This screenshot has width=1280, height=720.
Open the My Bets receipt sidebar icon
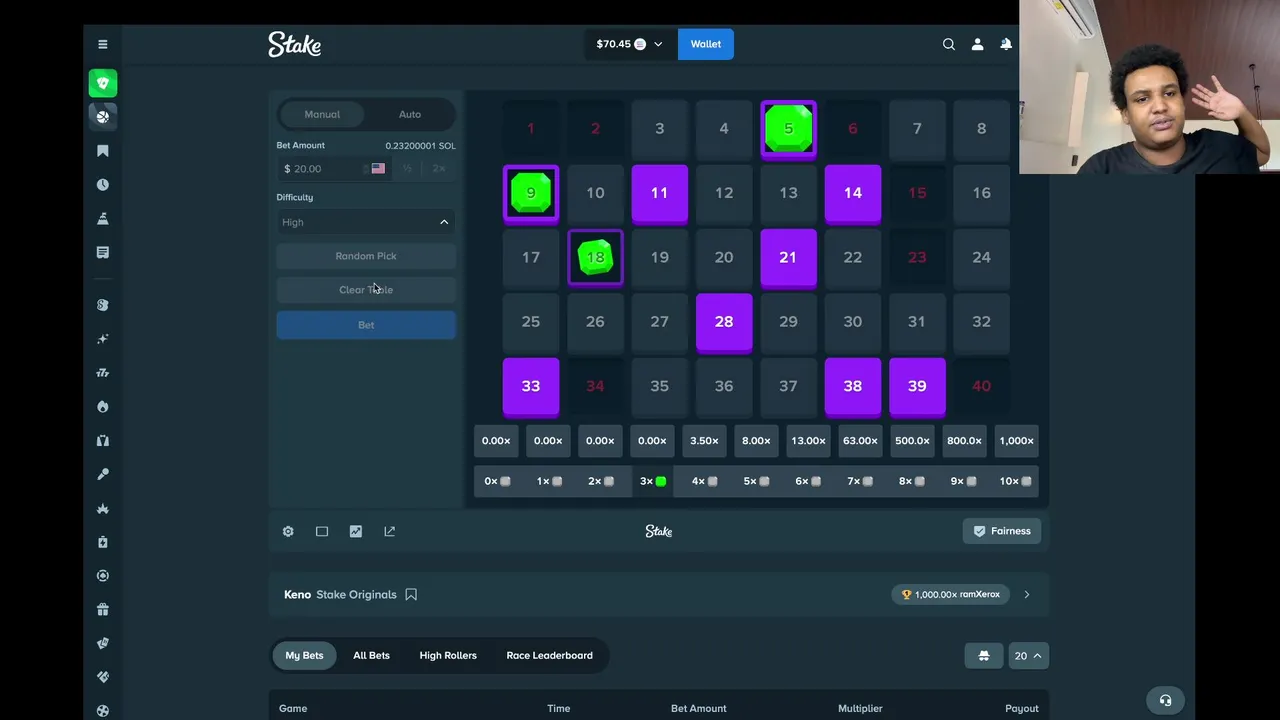pyautogui.click(x=102, y=253)
